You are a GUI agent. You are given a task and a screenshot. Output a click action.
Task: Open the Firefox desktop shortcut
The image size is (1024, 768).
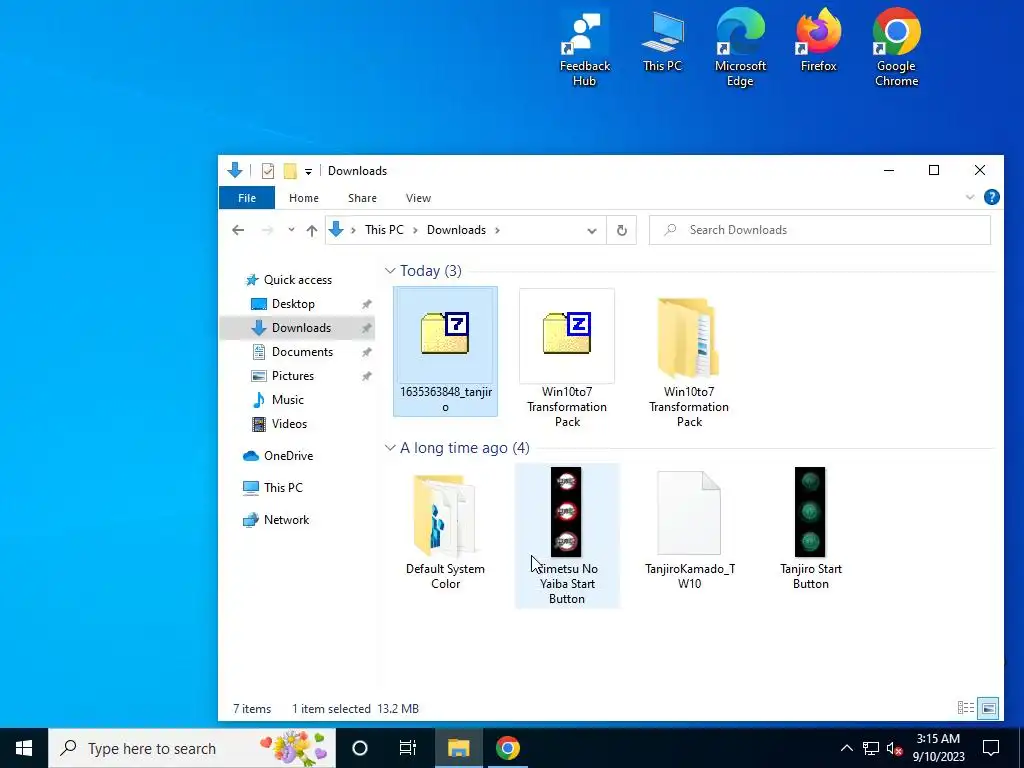[818, 42]
